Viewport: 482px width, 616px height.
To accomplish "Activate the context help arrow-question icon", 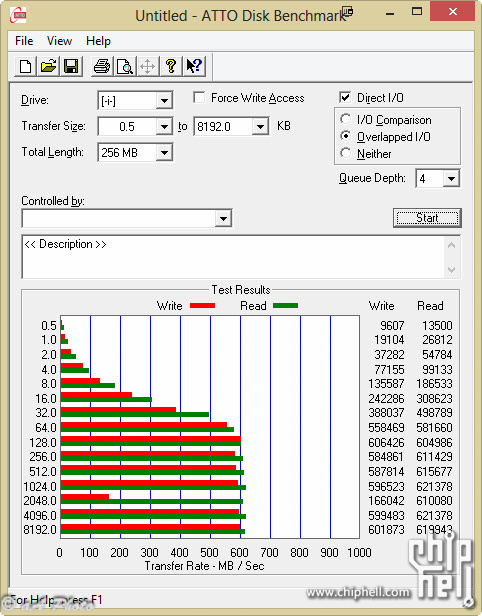I will 194,66.
